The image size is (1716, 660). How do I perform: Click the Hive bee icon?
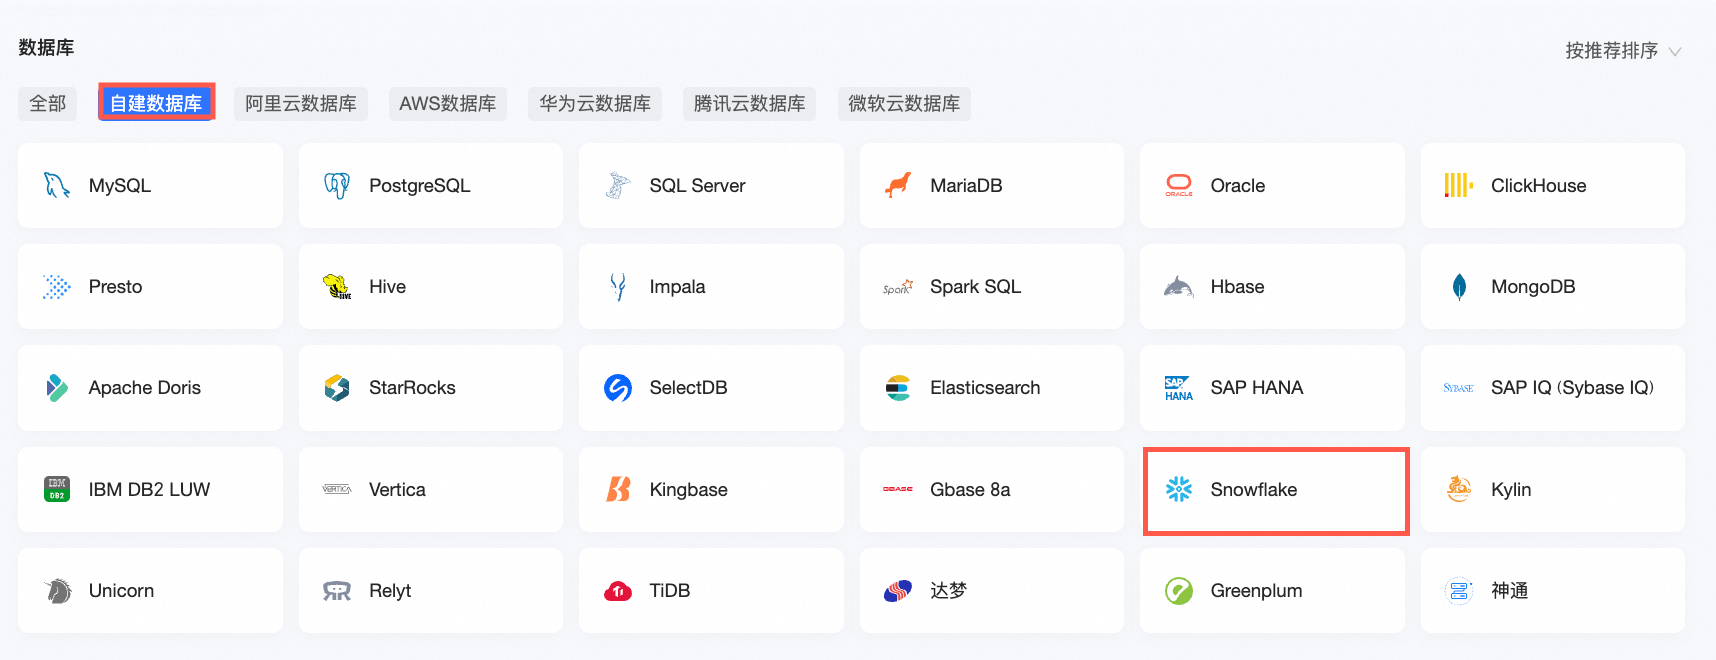point(337,287)
